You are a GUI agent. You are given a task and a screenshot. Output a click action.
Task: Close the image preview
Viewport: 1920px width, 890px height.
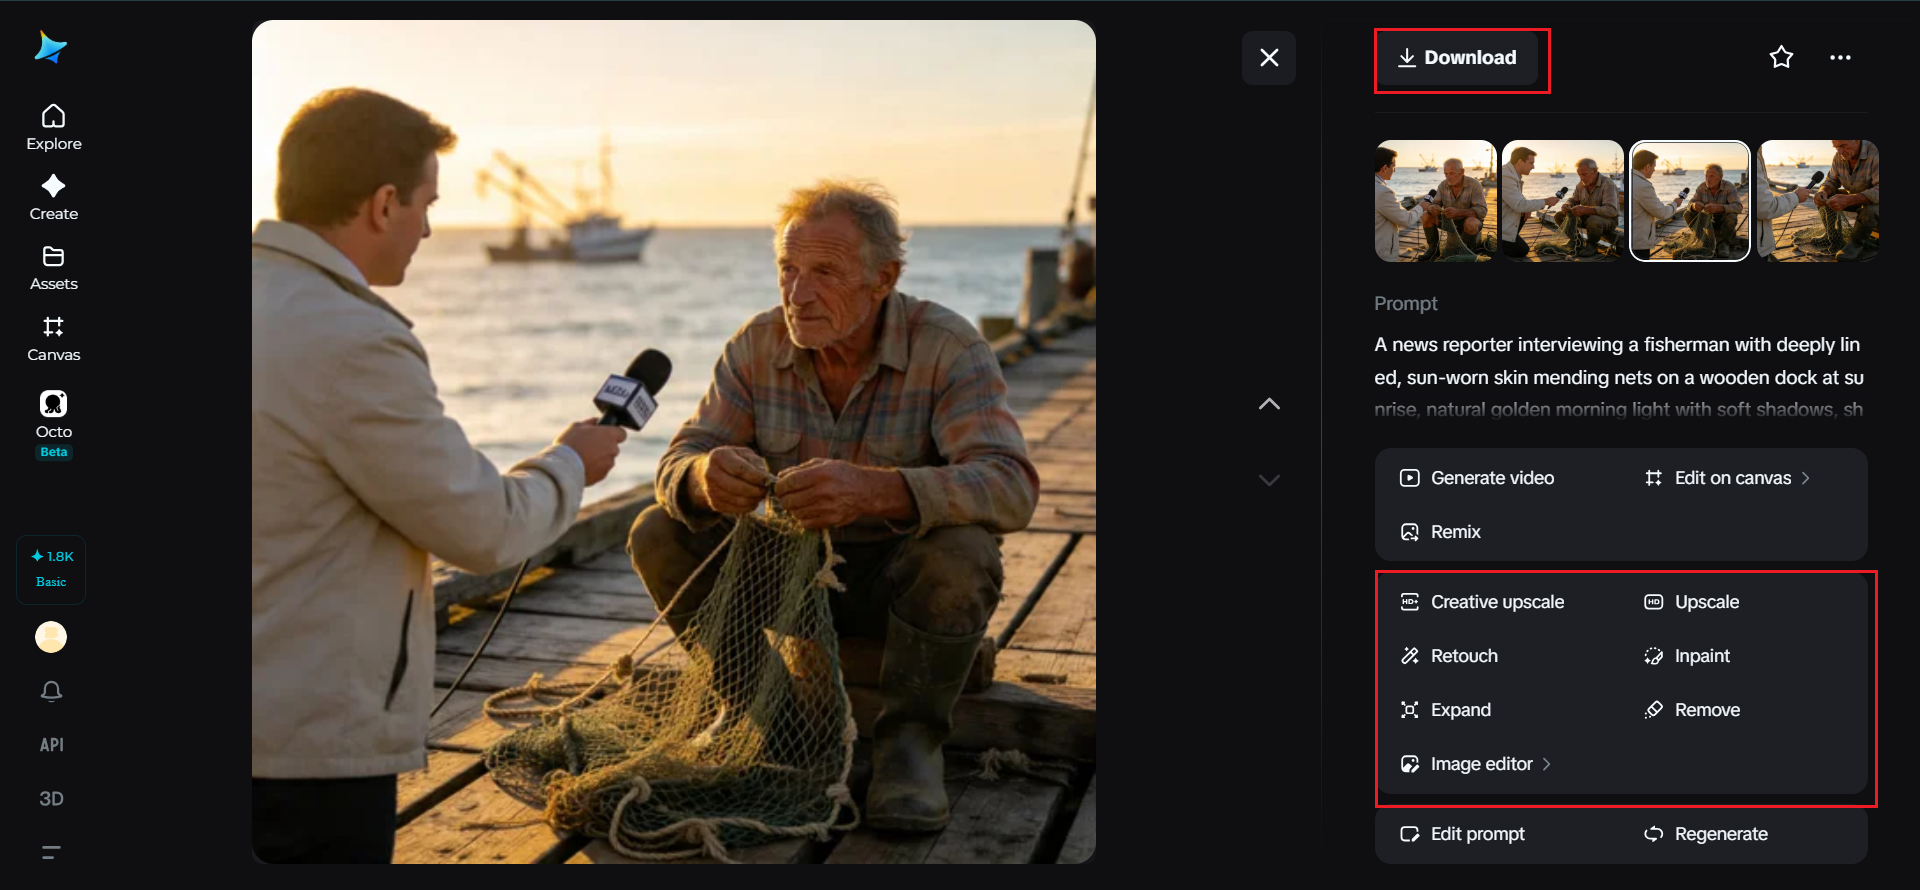[1269, 58]
